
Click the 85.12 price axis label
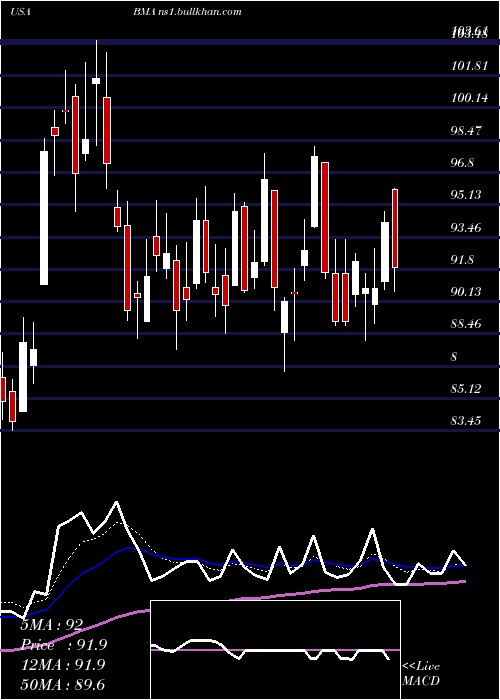(467, 389)
